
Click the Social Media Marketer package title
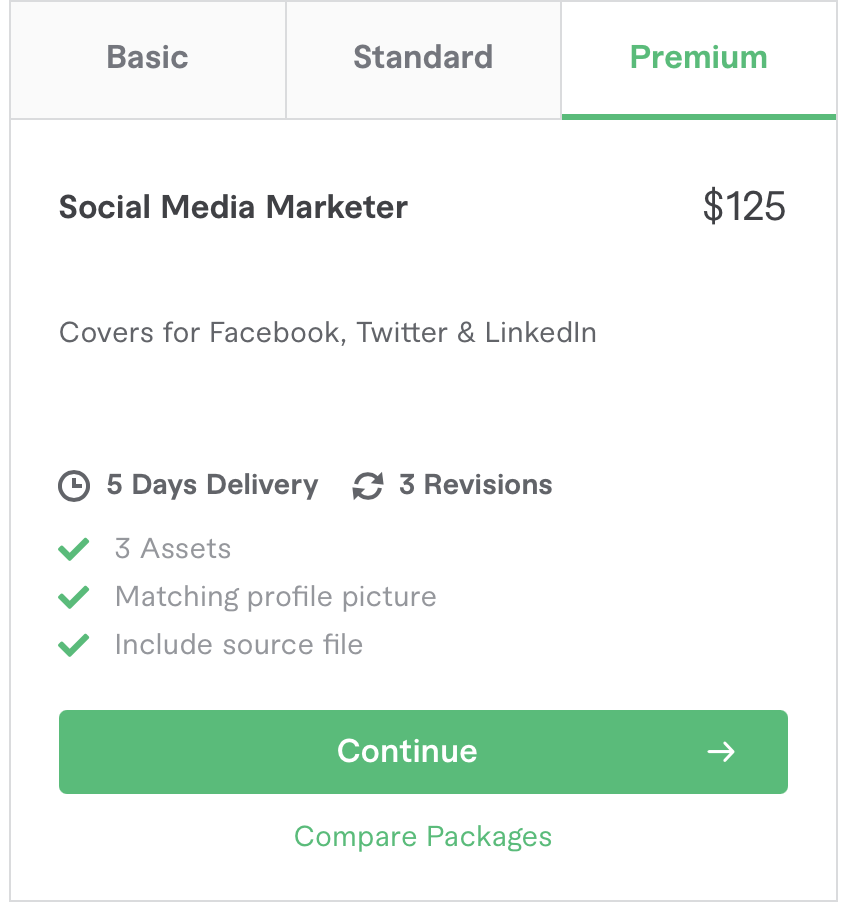(233, 207)
